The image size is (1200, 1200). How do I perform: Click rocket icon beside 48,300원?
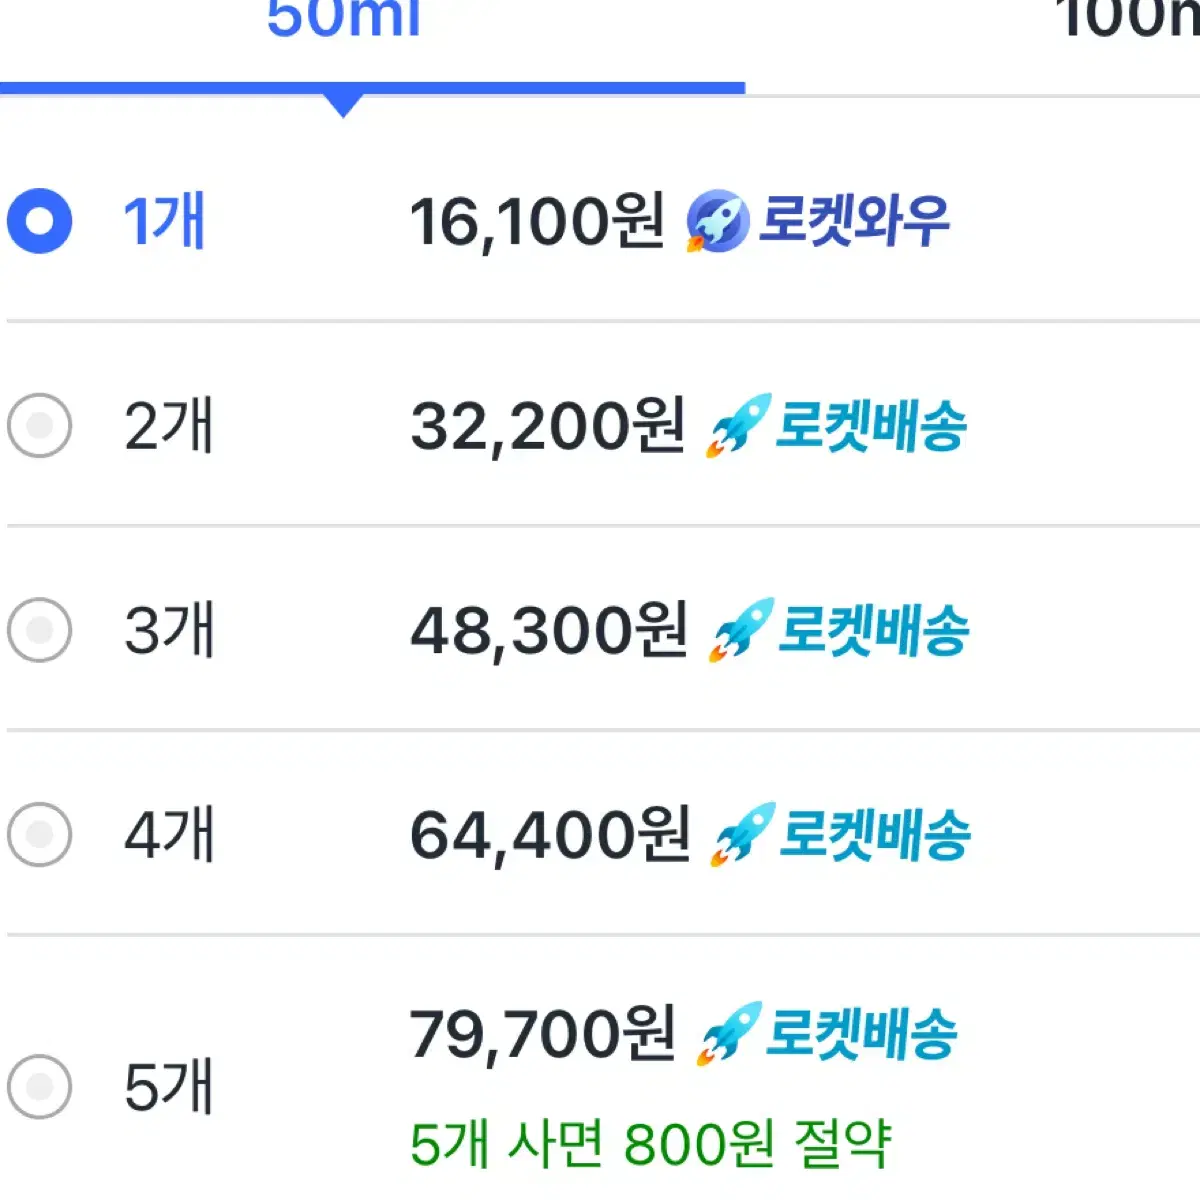[x=741, y=630]
